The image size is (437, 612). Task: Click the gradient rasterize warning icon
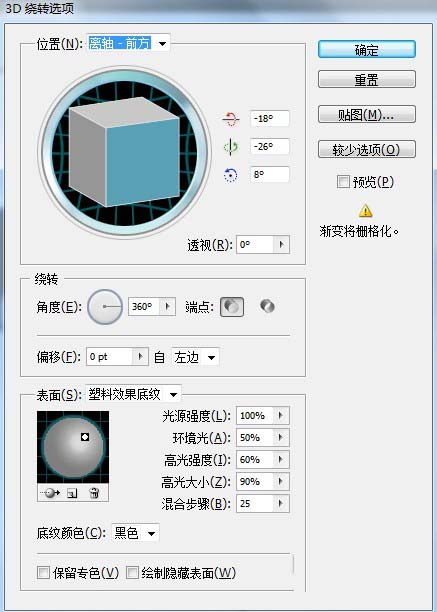(366, 211)
